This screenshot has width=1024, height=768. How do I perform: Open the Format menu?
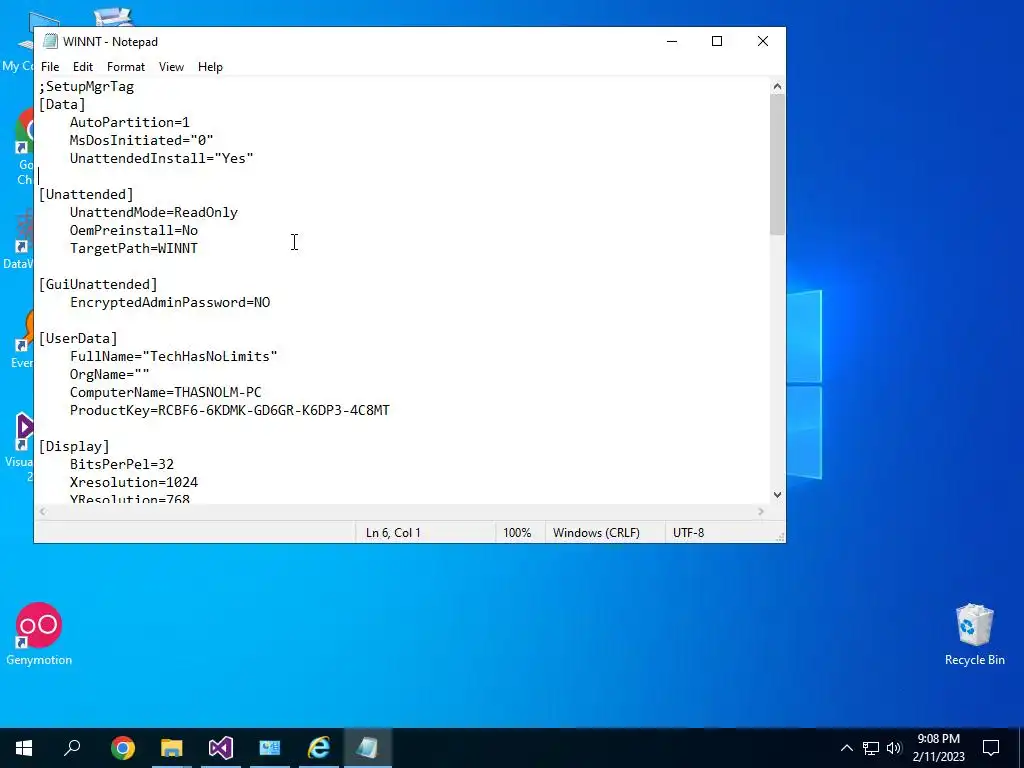click(126, 67)
